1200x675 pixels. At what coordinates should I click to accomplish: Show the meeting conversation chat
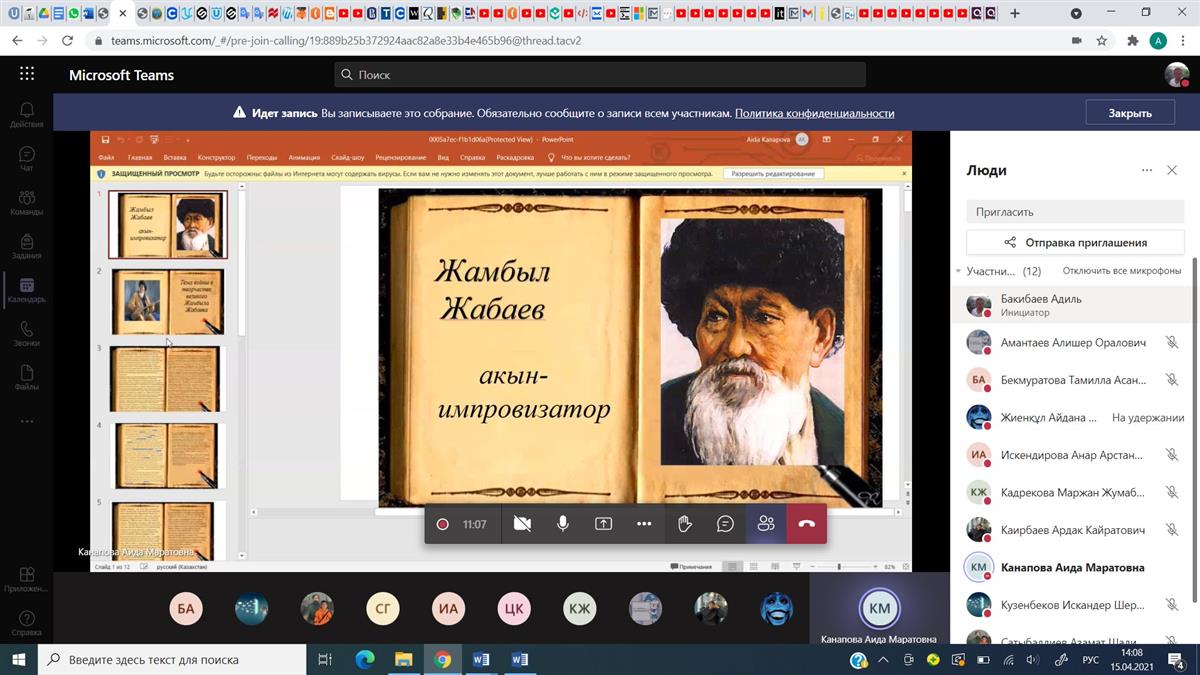[726, 524]
